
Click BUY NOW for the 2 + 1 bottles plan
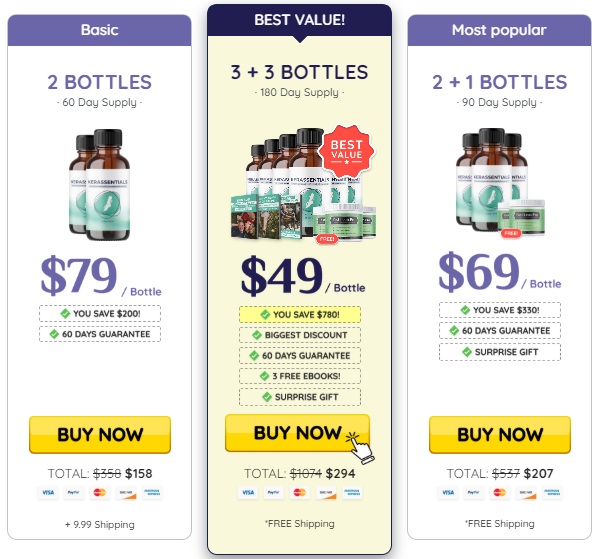pyautogui.click(x=500, y=434)
